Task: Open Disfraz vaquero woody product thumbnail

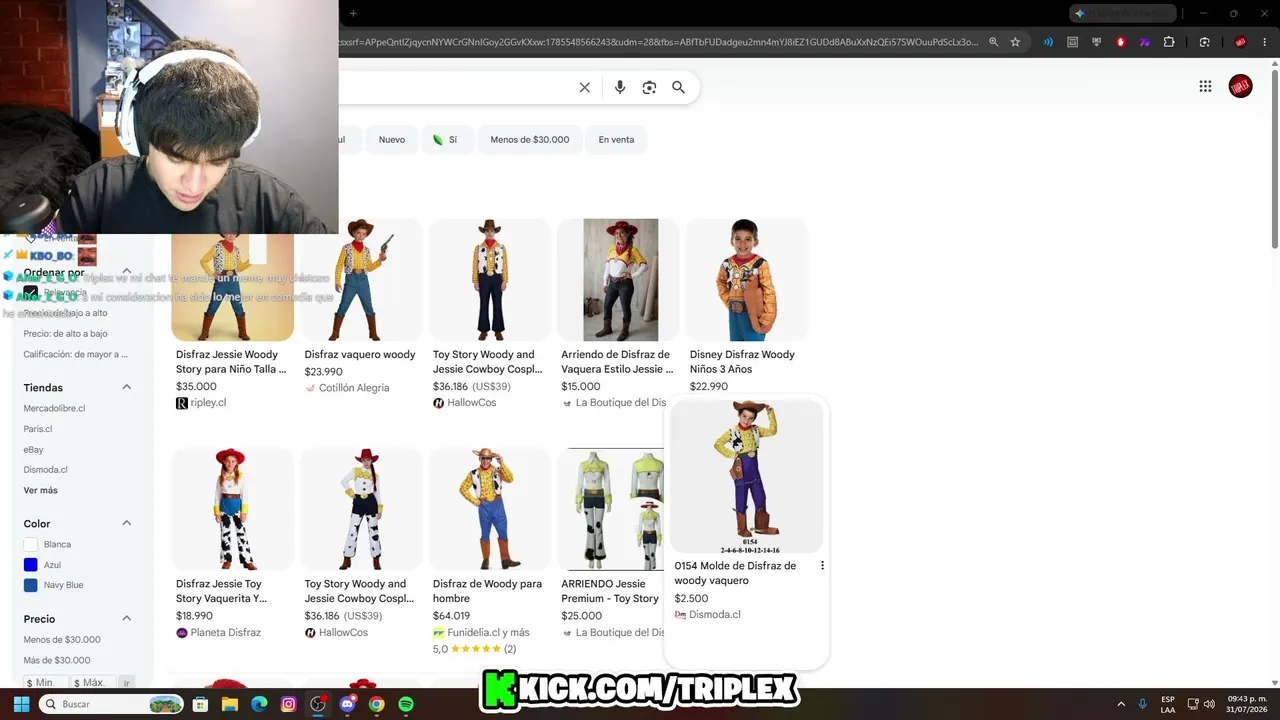Action: coord(360,280)
